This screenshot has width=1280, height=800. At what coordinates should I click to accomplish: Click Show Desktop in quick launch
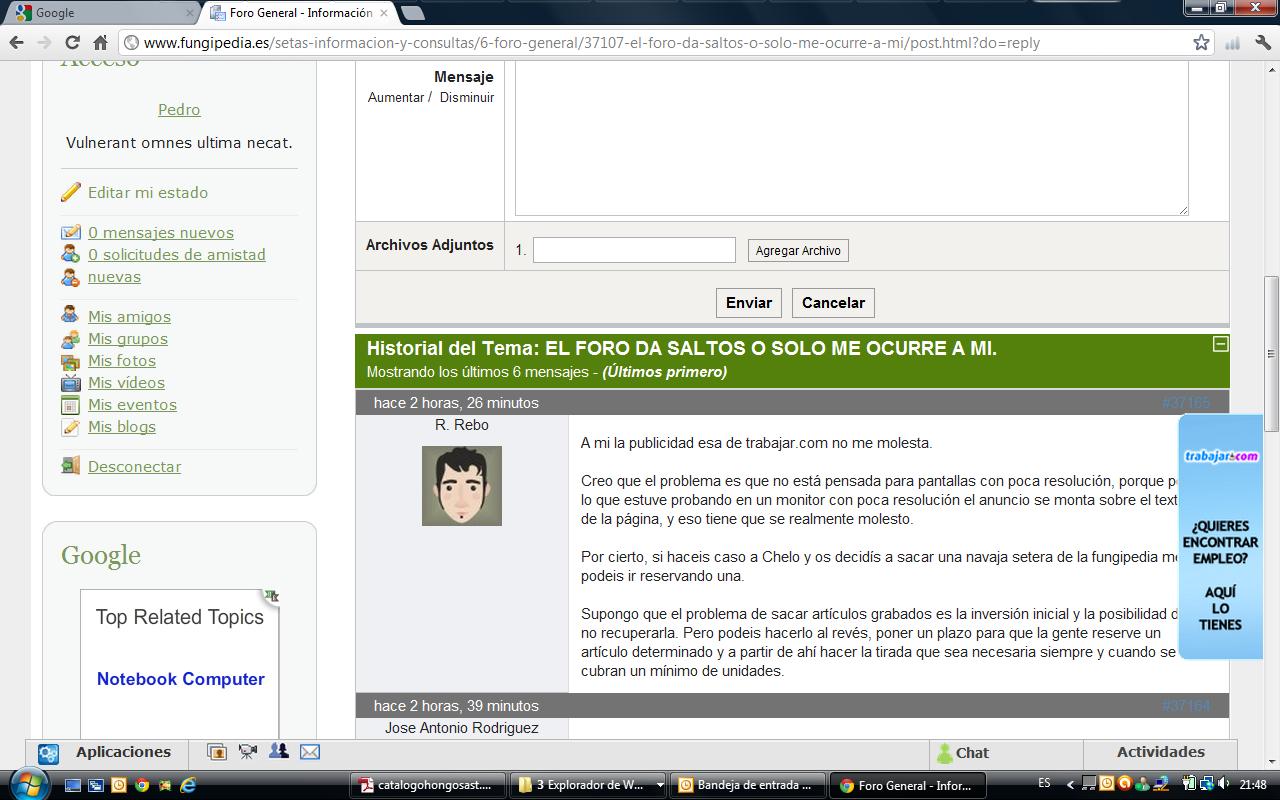pyautogui.click(x=75, y=785)
